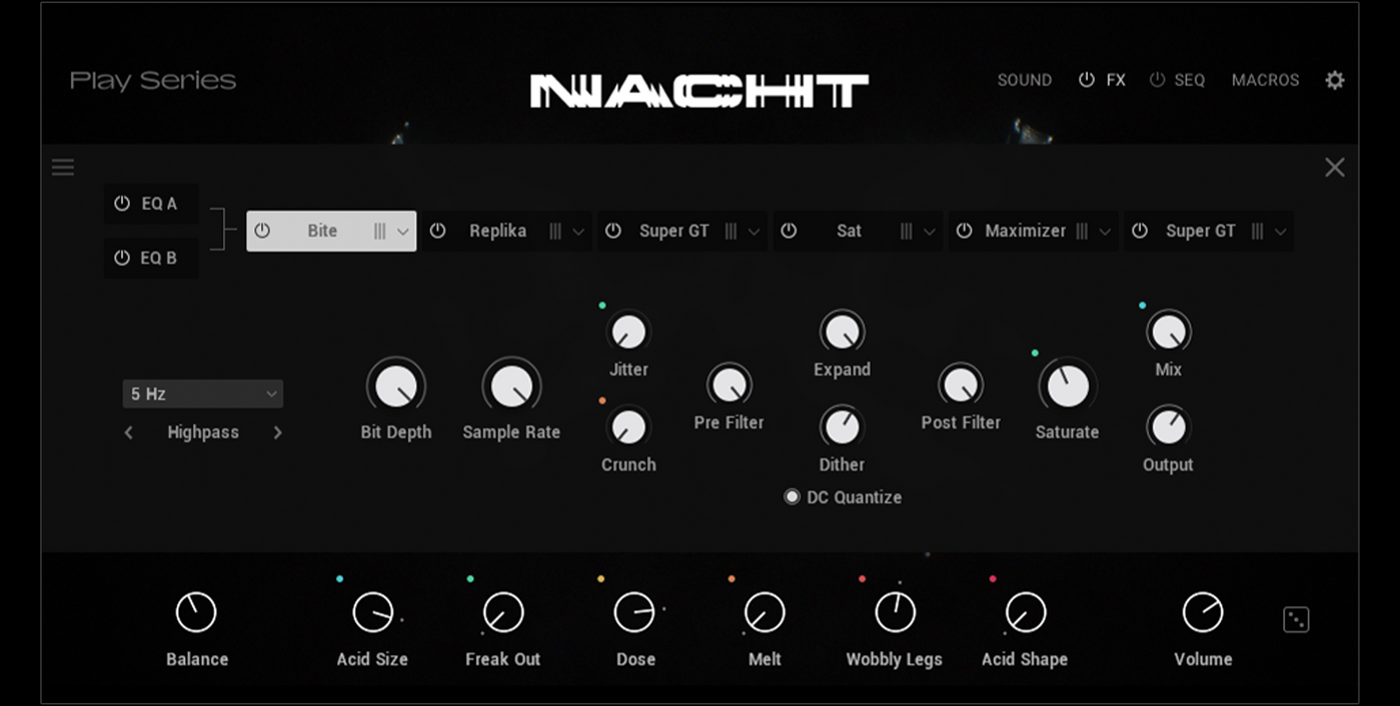Close the FX panel with the X
Viewport: 1400px width, 706px height.
pyautogui.click(x=1335, y=167)
